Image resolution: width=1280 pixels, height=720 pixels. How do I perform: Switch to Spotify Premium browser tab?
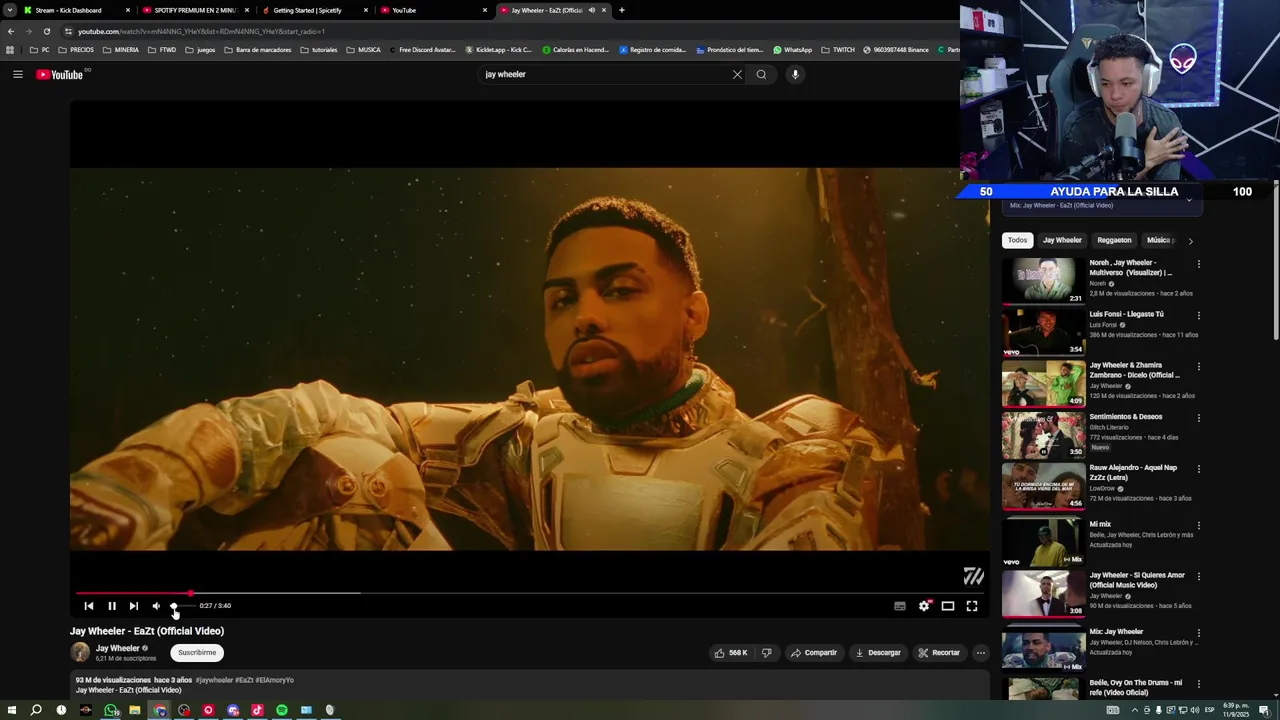[195, 10]
